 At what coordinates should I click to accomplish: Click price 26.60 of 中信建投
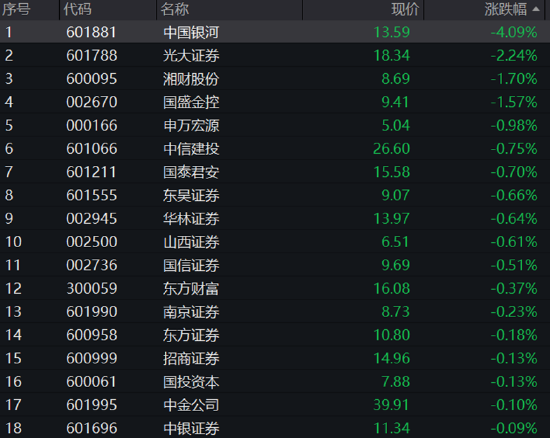click(x=391, y=149)
